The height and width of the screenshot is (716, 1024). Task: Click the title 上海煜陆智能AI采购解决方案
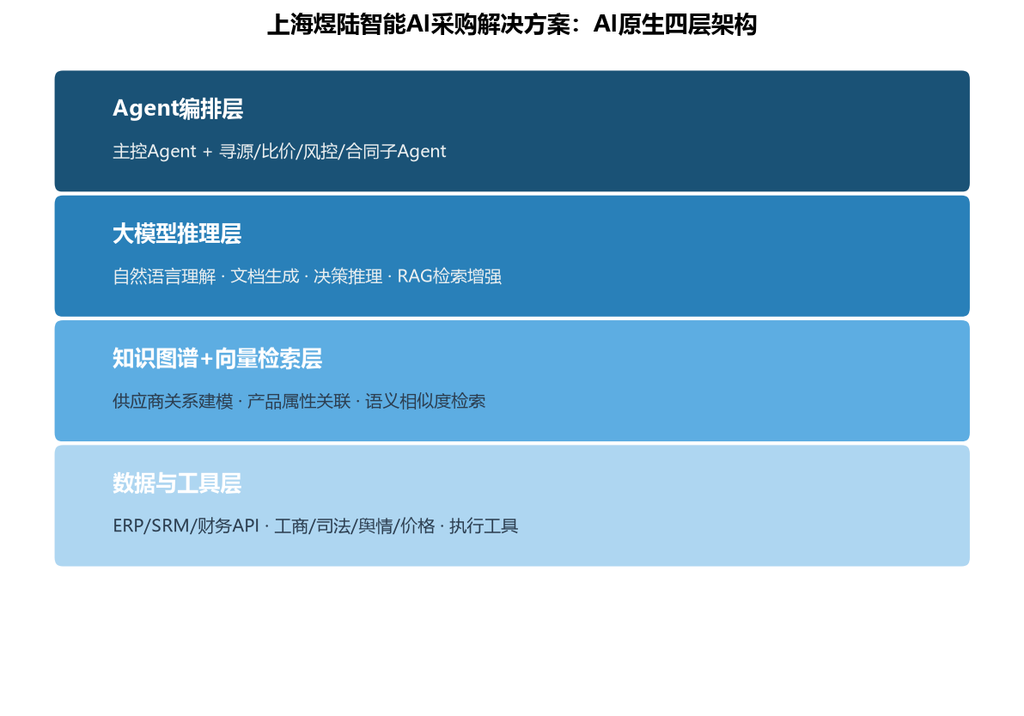click(512, 25)
